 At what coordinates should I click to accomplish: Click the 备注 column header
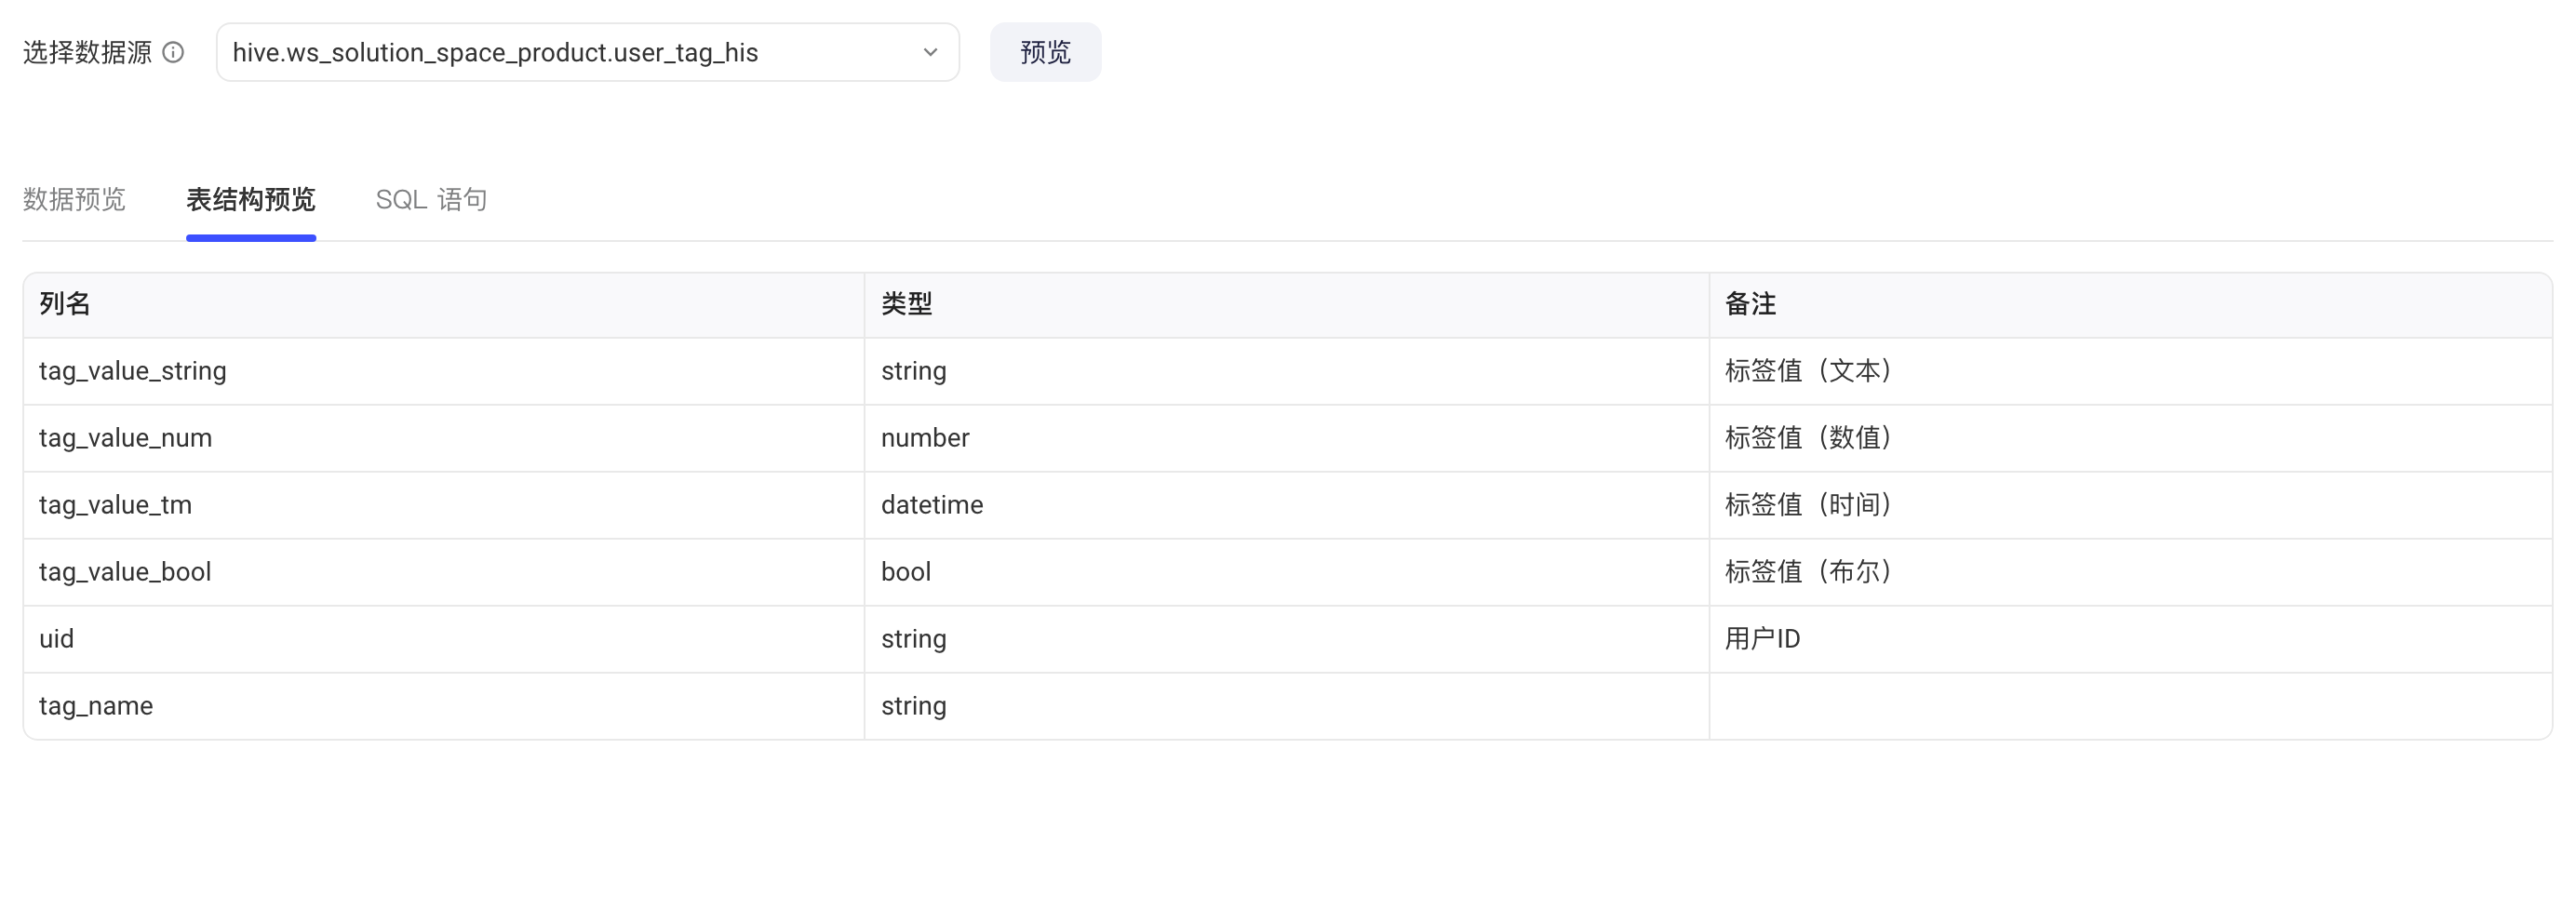click(x=2131, y=305)
